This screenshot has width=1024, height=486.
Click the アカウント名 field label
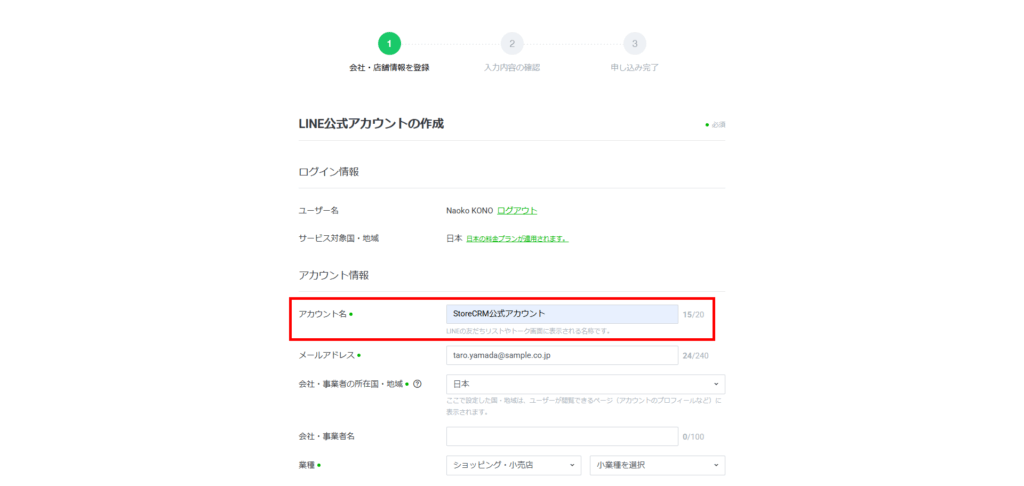pyautogui.click(x=323, y=314)
